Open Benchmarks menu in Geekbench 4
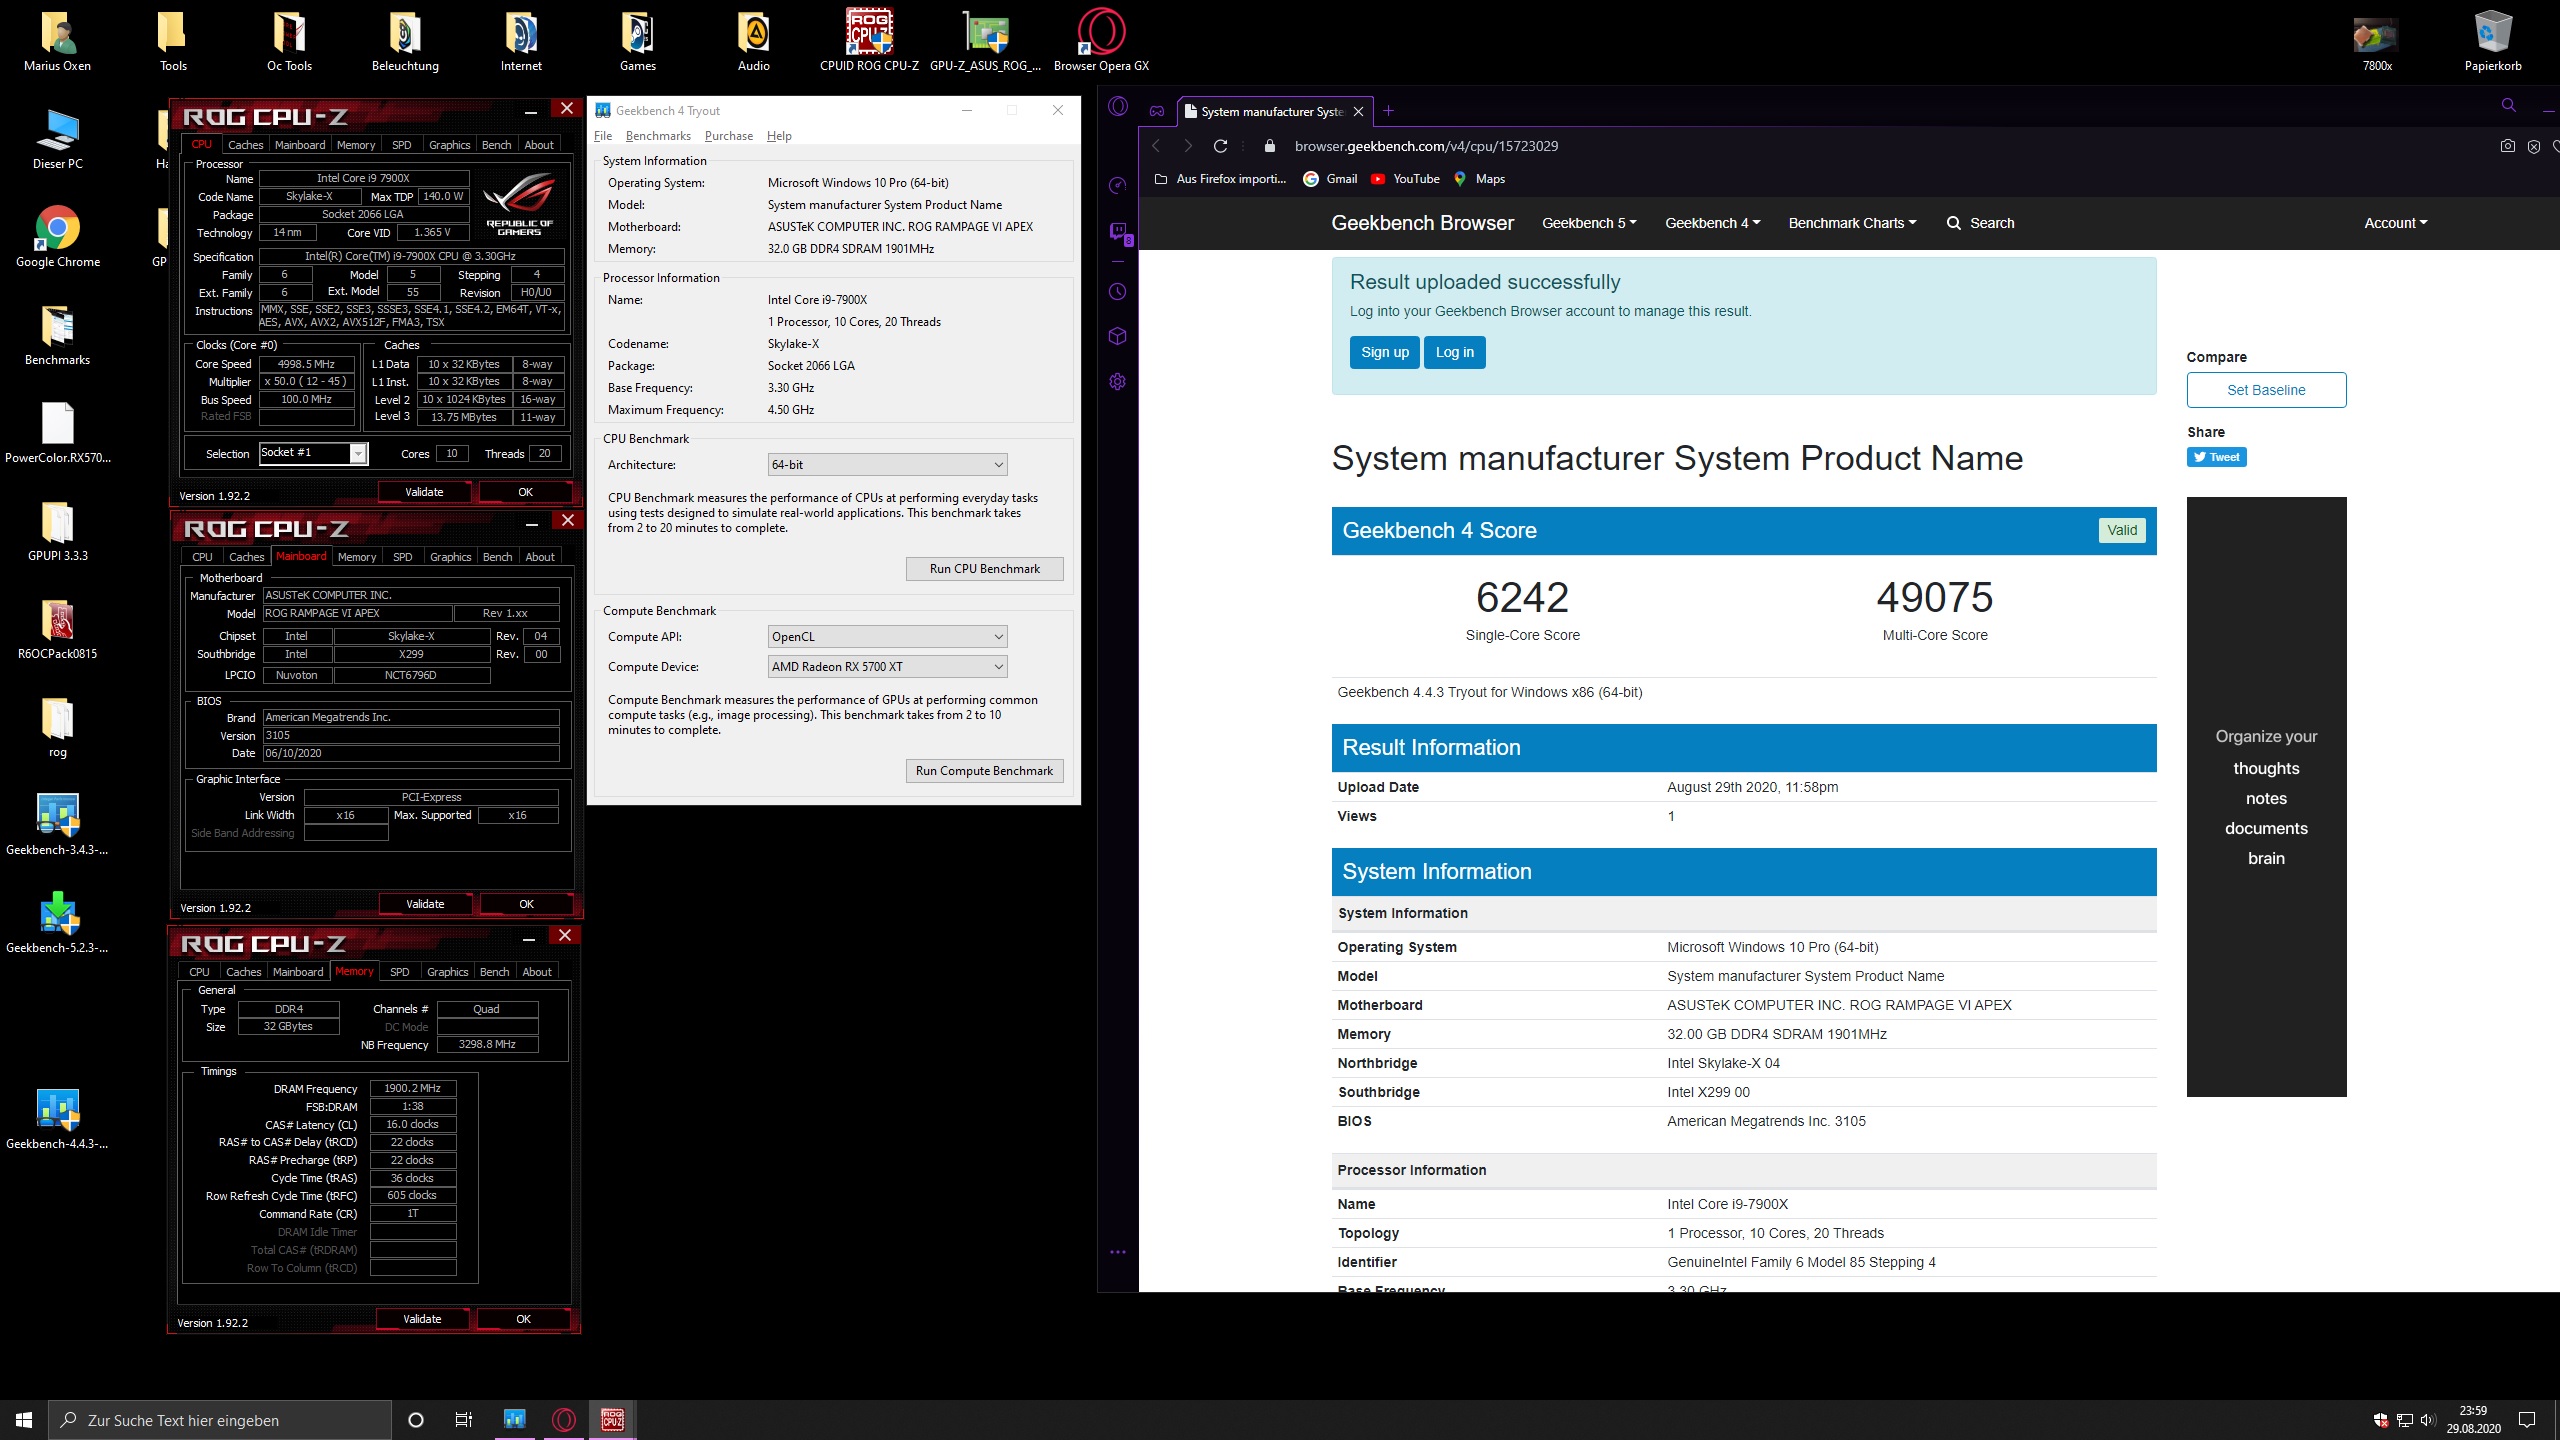This screenshot has width=2560, height=1440. pyautogui.click(x=658, y=136)
